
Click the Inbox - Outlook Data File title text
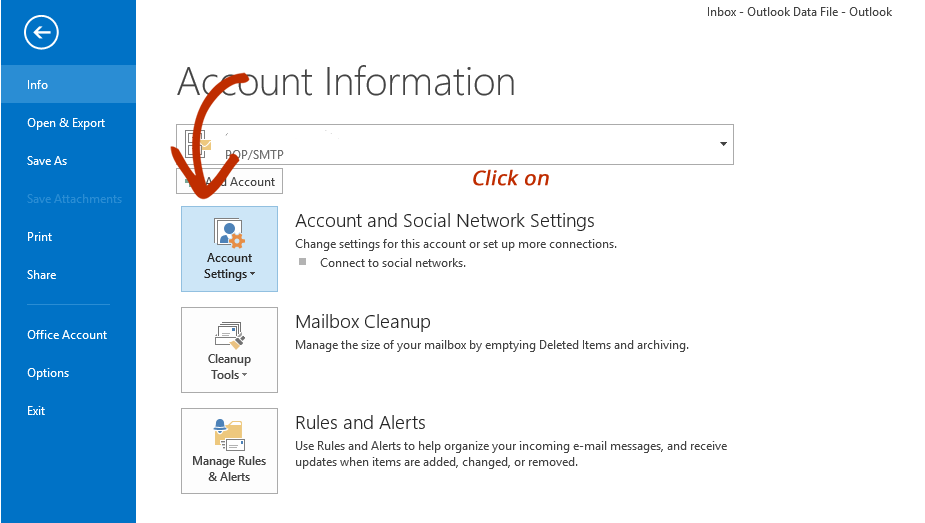799,12
